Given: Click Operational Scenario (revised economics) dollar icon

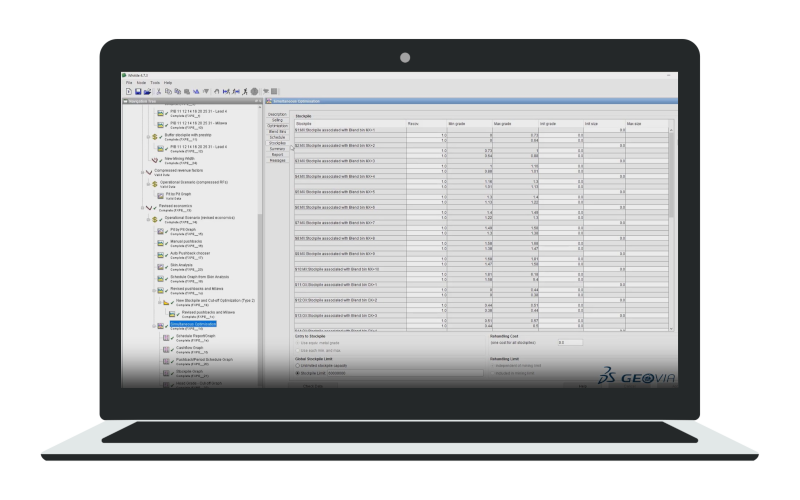Looking at the screenshot, I should tap(155, 219).
